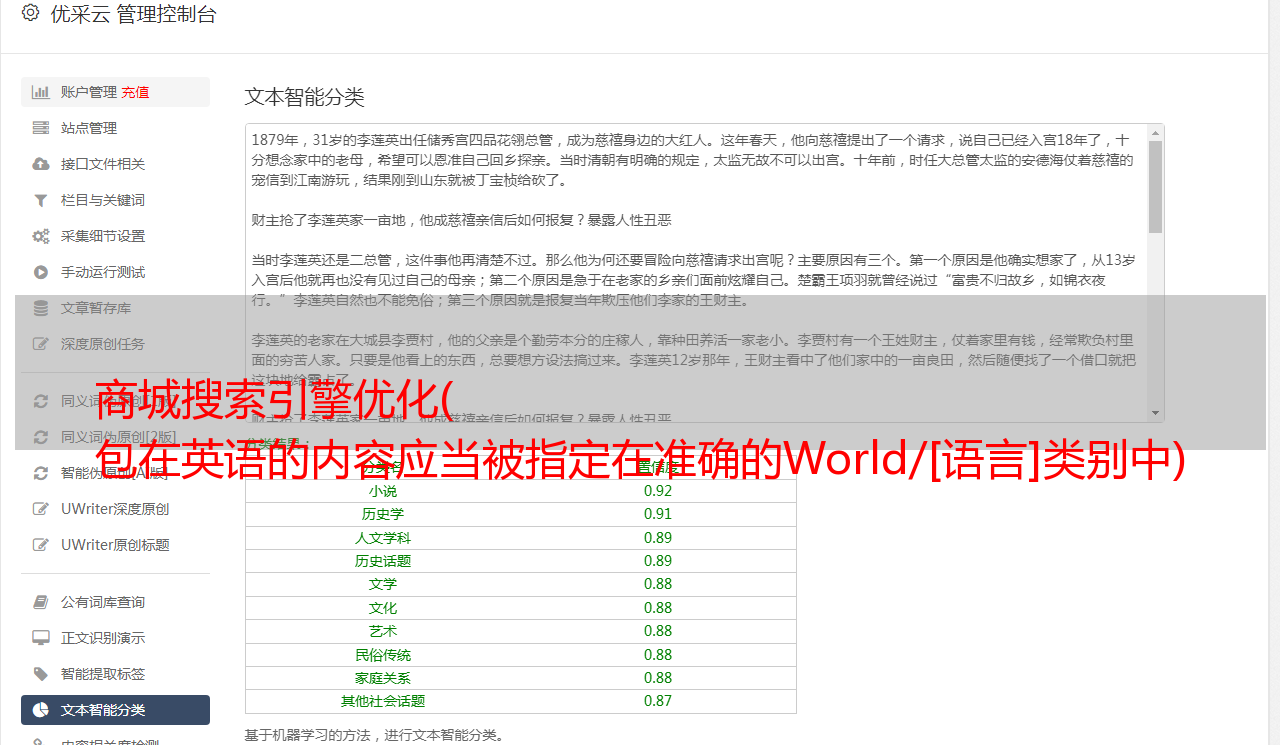This screenshot has width=1280, height=745.
Task: Click the tag icon for 智能提取标签
Action: pyautogui.click(x=40, y=674)
